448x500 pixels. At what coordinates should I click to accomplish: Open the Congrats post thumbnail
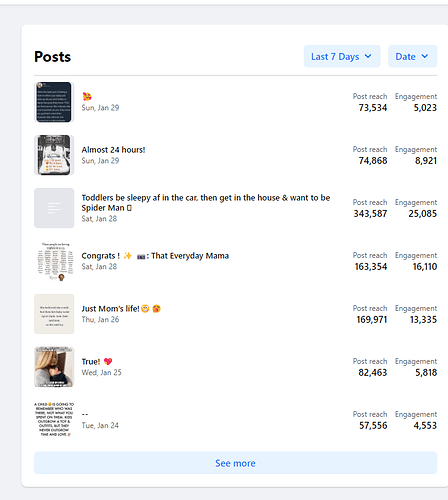[x=54, y=261]
